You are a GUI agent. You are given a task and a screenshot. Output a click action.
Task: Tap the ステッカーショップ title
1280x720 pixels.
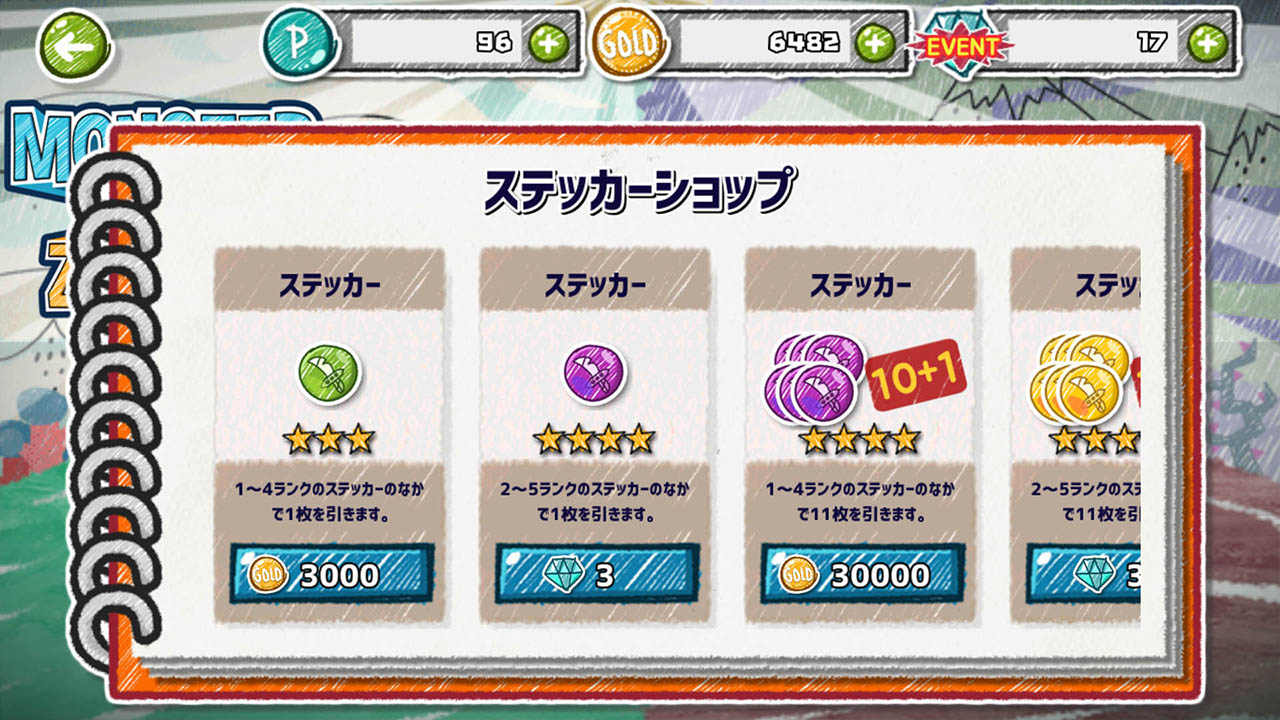(x=641, y=190)
